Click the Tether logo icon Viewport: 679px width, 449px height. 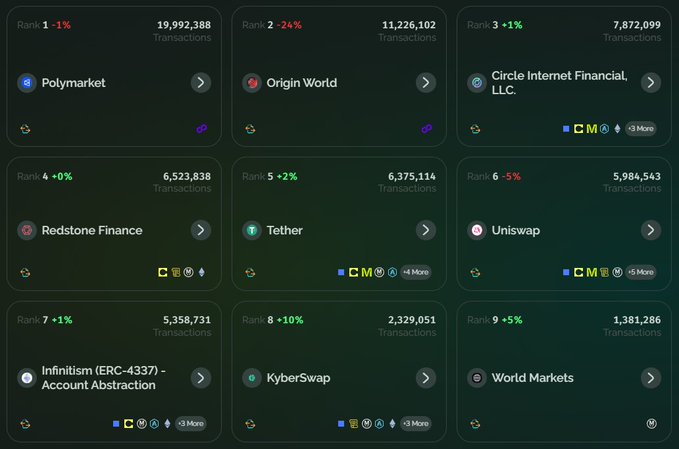point(252,230)
